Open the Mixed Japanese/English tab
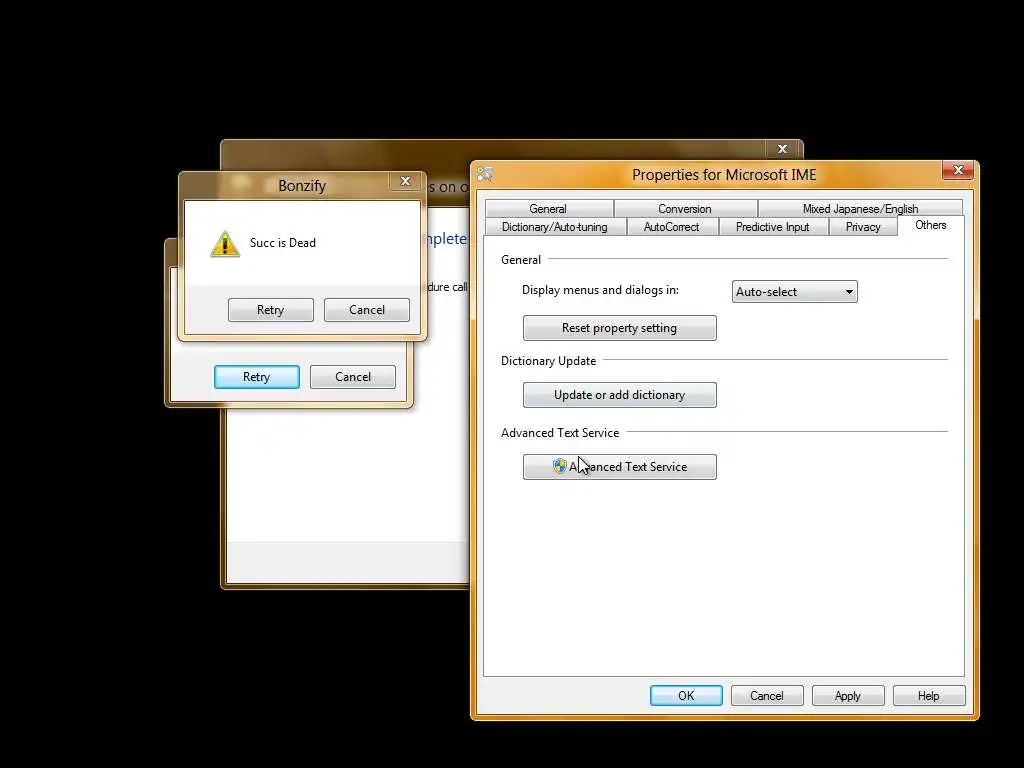The width and height of the screenshot is (1024, 768). tap(860, 208)
